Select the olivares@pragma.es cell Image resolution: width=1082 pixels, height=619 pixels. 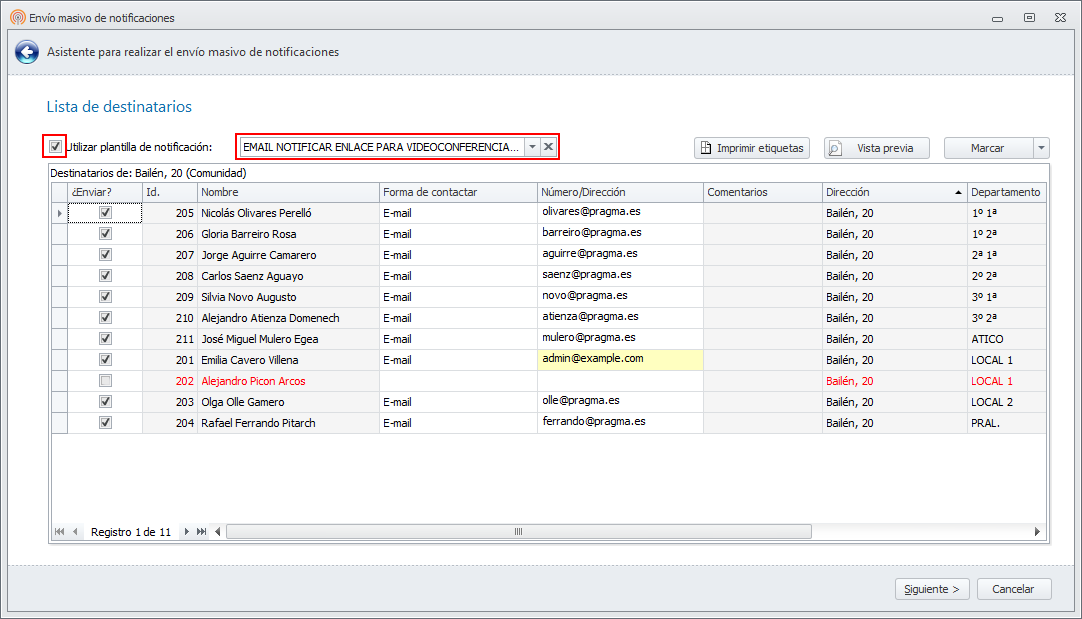point(620,213)
